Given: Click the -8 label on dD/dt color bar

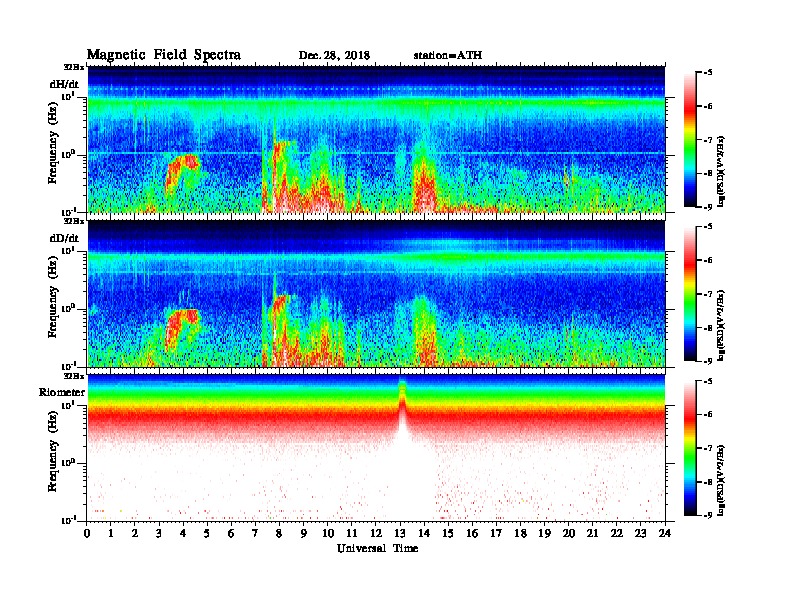Looking at the screenshot, I should (707, 328).
